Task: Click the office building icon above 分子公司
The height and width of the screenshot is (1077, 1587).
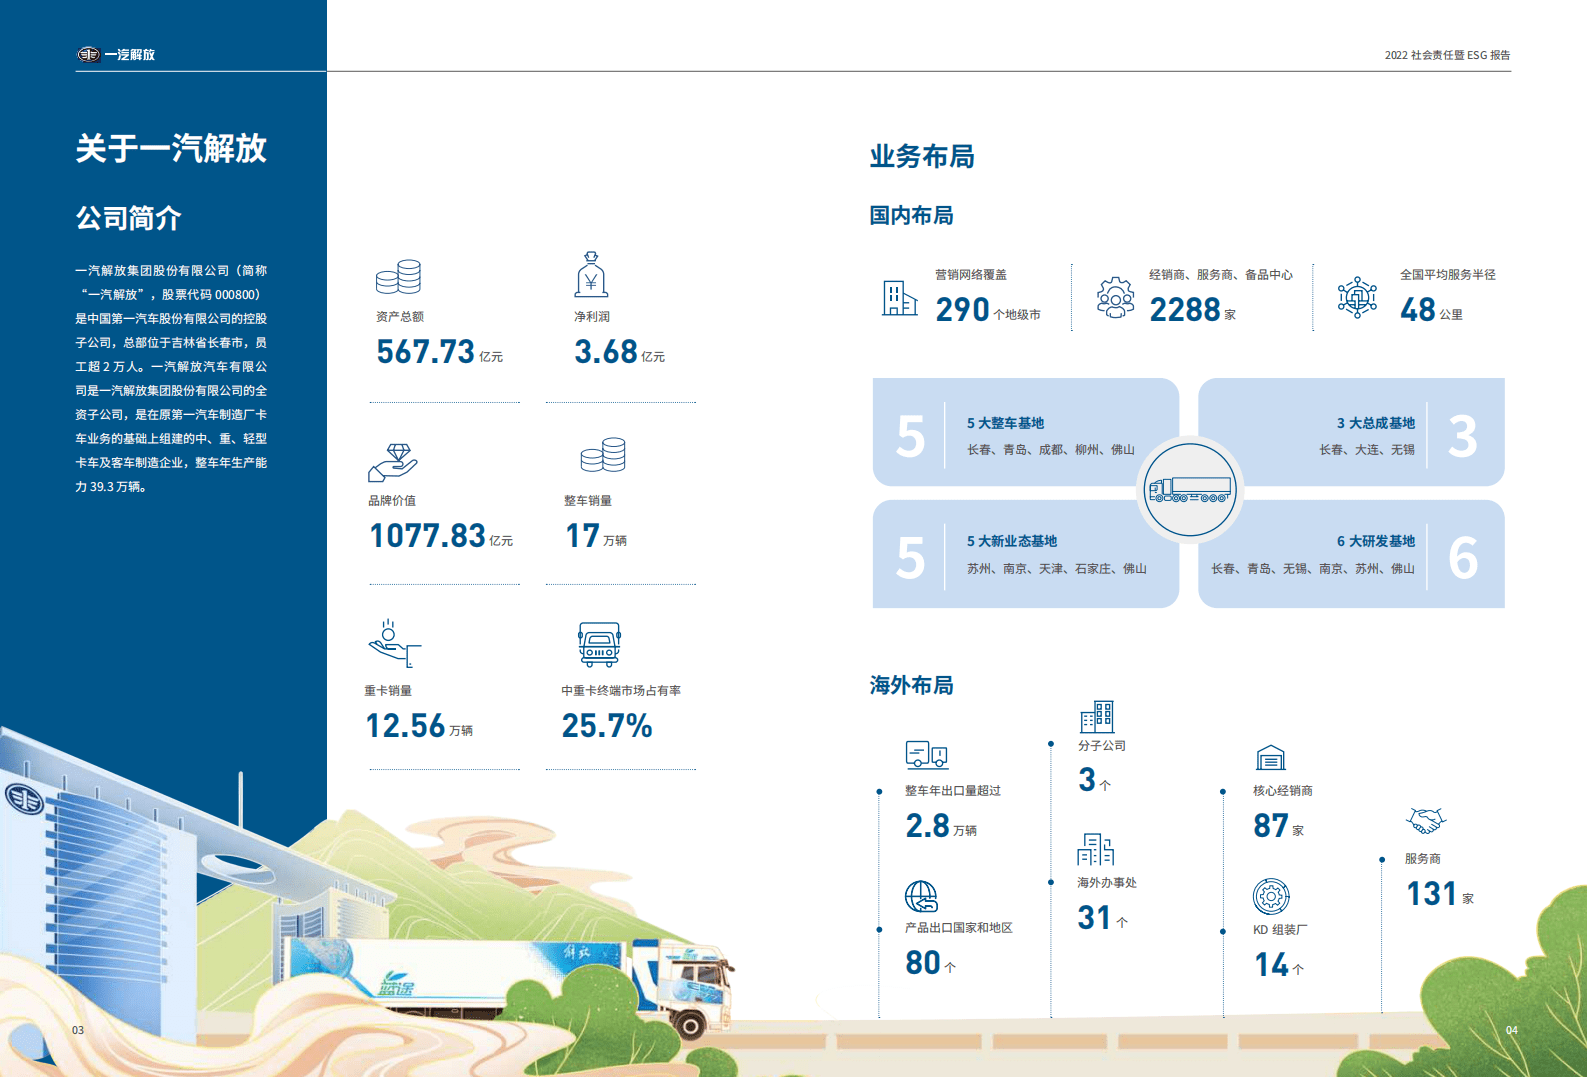Action: [1097, 717]
